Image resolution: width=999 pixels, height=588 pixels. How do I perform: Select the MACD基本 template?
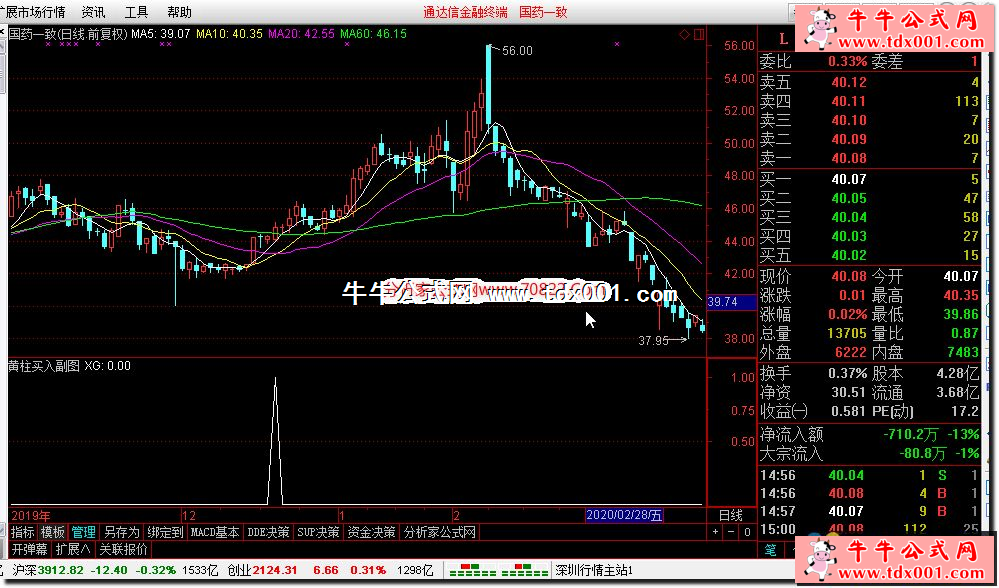coord(215,533)
